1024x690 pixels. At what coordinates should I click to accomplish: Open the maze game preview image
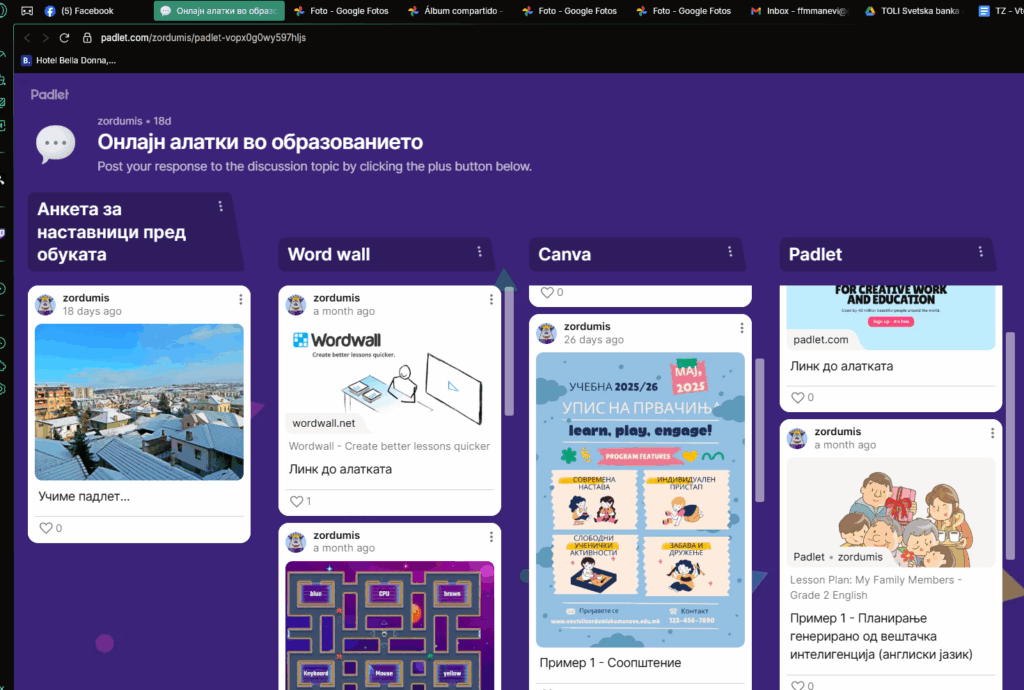[x=390, y=625]
